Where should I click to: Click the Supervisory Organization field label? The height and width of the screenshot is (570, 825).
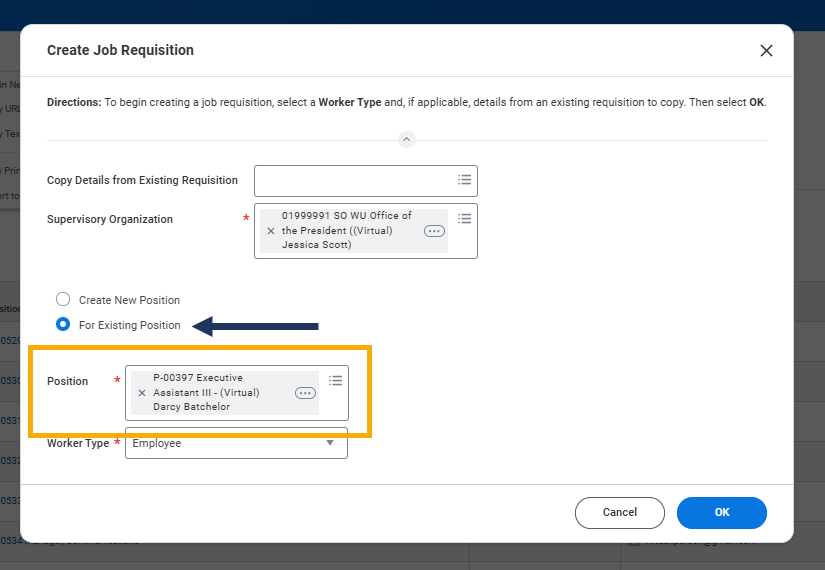[110, 220]
